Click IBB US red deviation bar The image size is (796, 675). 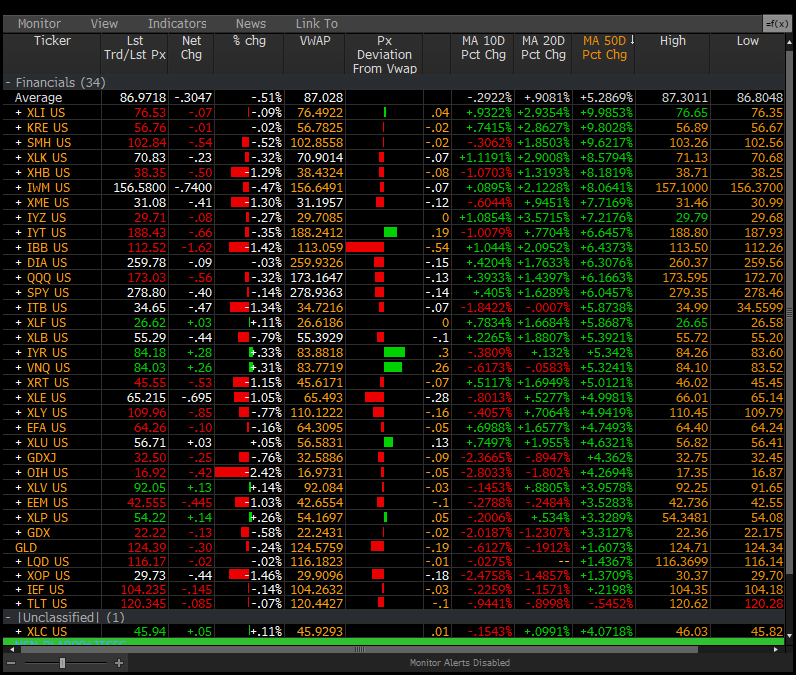[365, 248]
